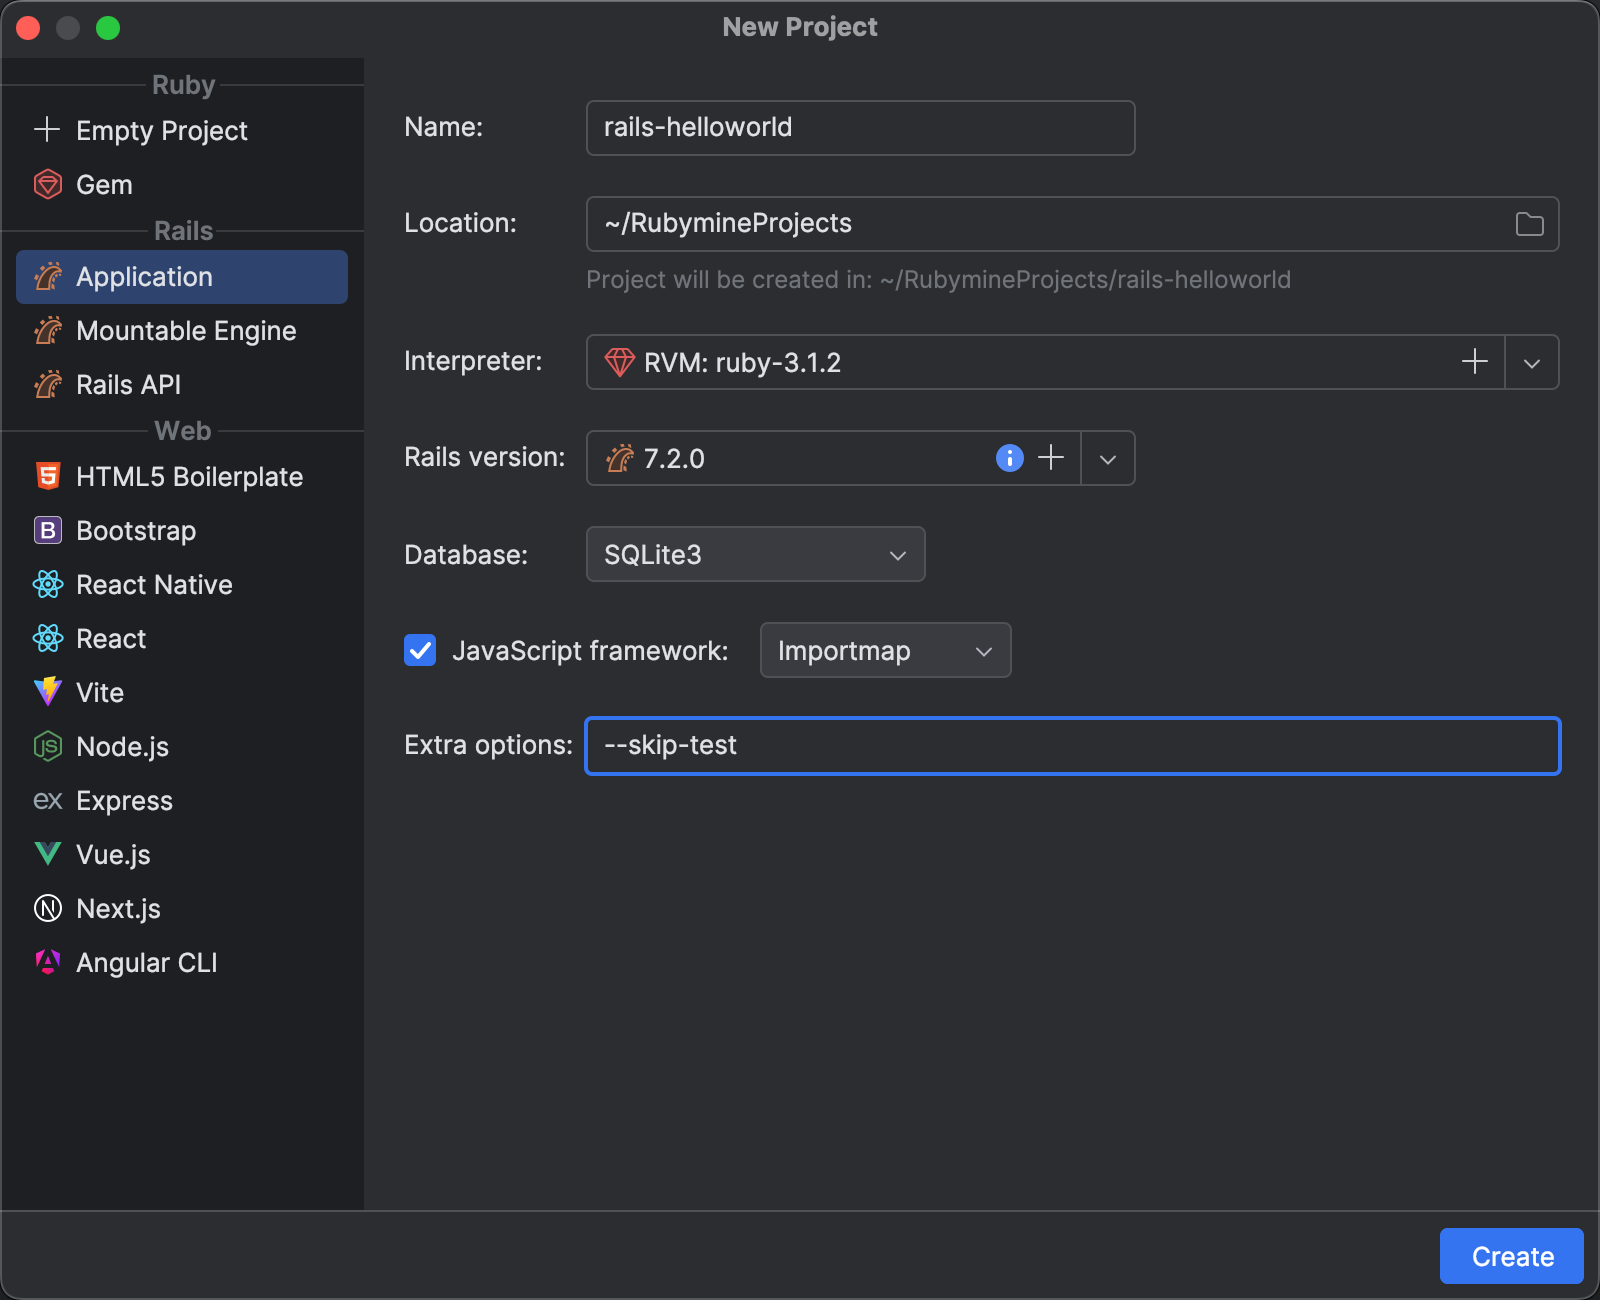Select the Gem project type
1600x1300 pixels.
point(104,185)
